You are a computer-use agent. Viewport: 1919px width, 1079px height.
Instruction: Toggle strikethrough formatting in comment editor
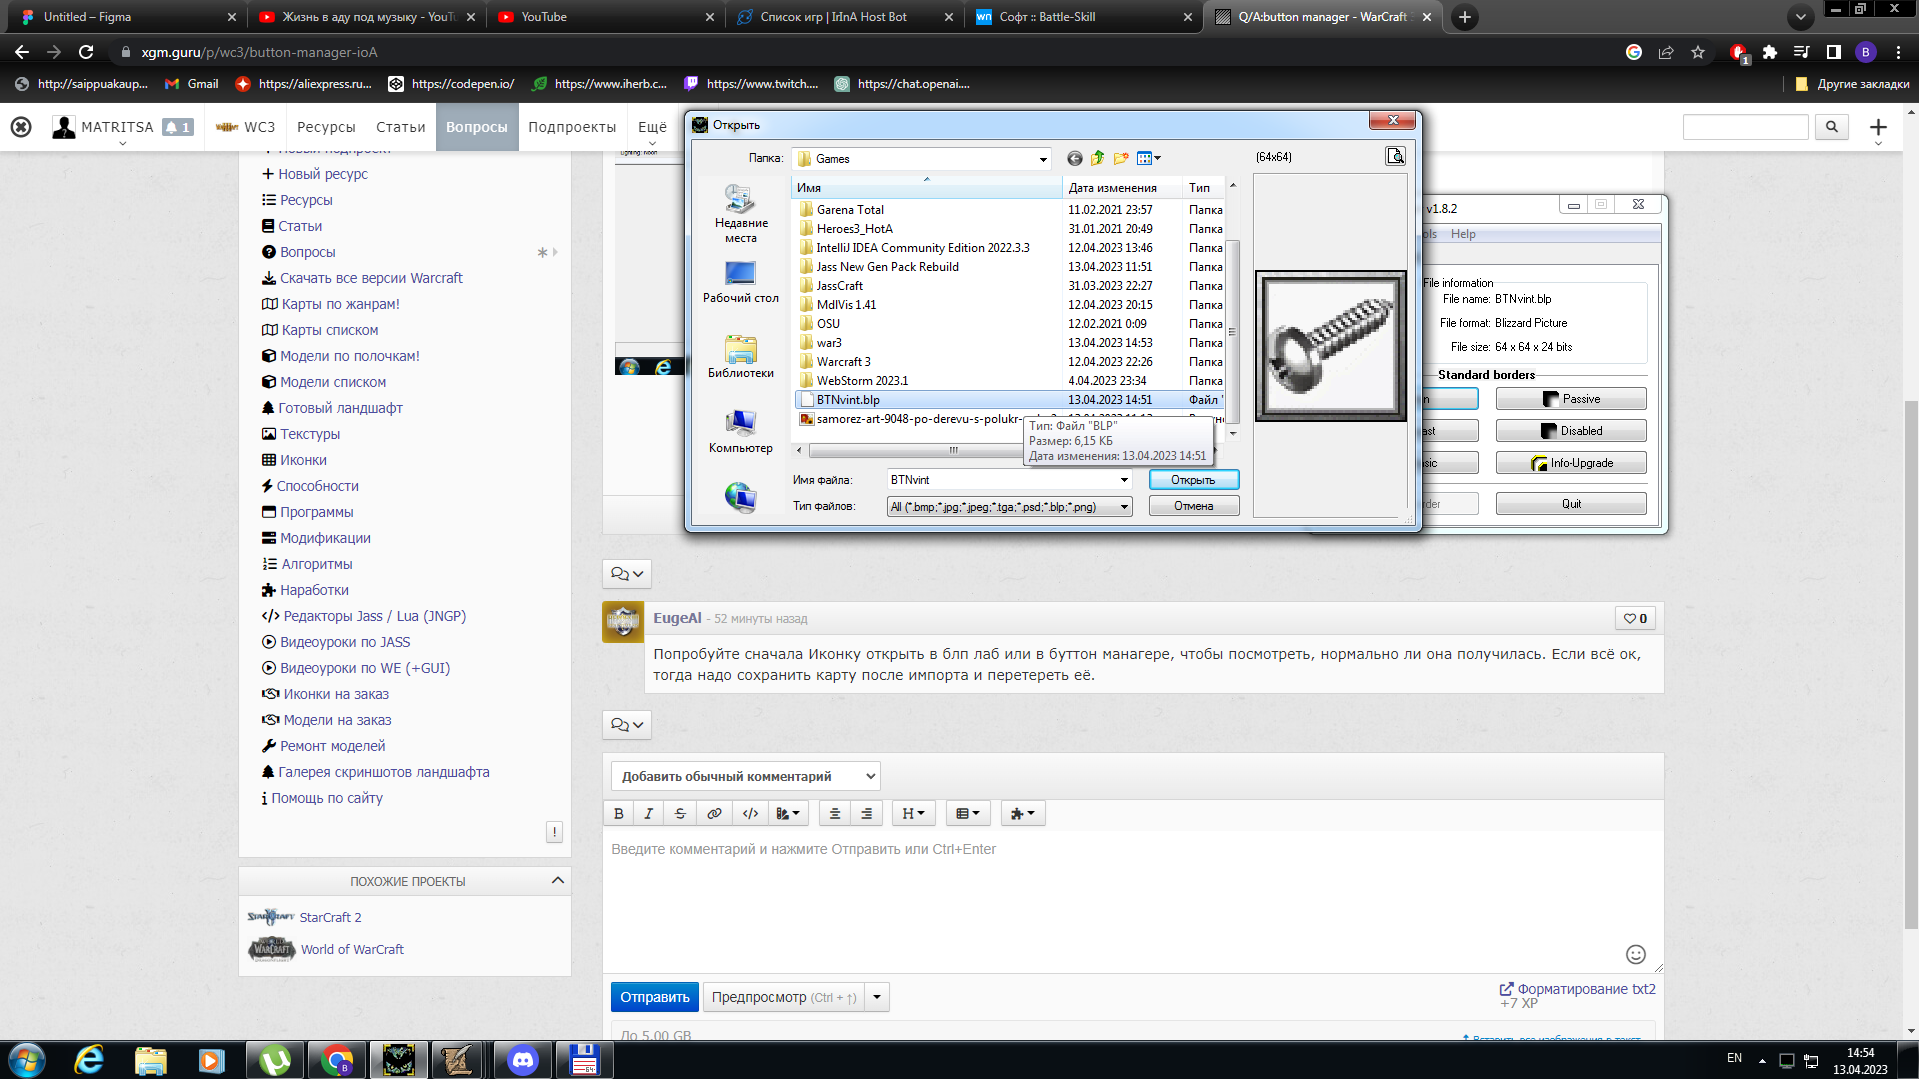point(680,814)
